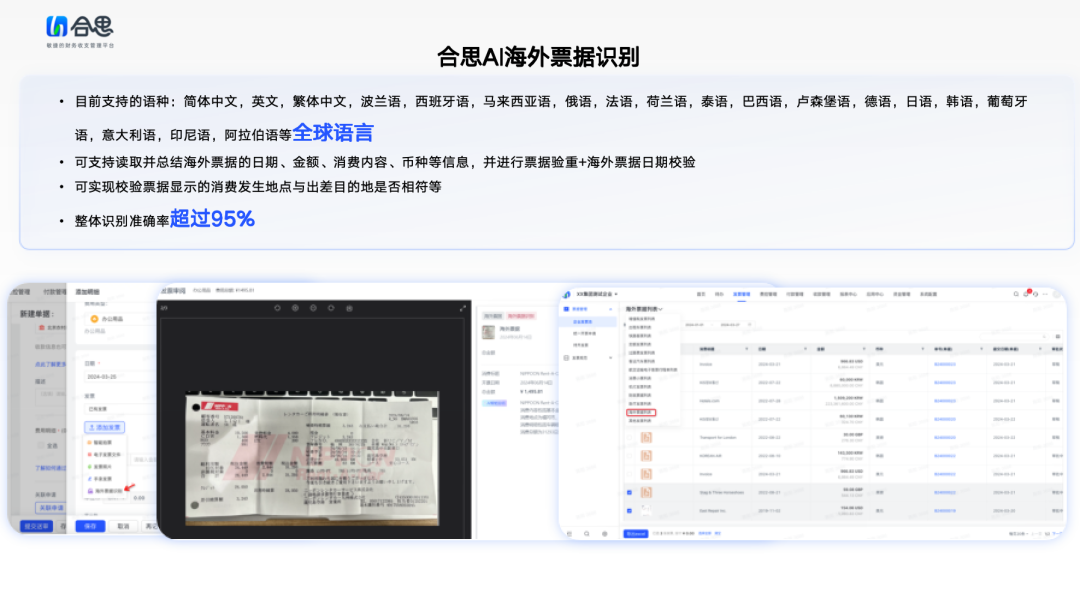The width and height of the screenshot is (1080, 604).
Task: Tick the checkbox for Transport for London row
Action: [630, 437]
